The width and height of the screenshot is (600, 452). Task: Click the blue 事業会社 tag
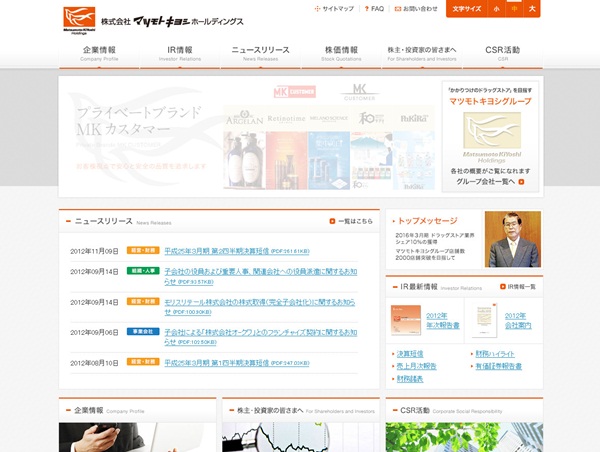143,331
